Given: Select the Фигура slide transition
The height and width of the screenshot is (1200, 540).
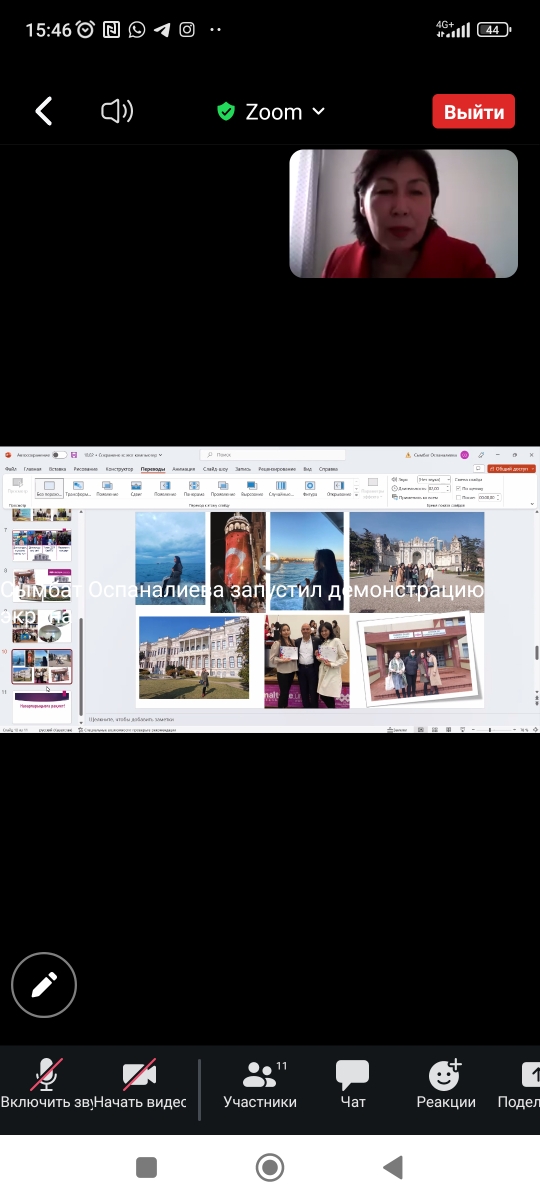Looking at the screenshot, I should 310,488.
